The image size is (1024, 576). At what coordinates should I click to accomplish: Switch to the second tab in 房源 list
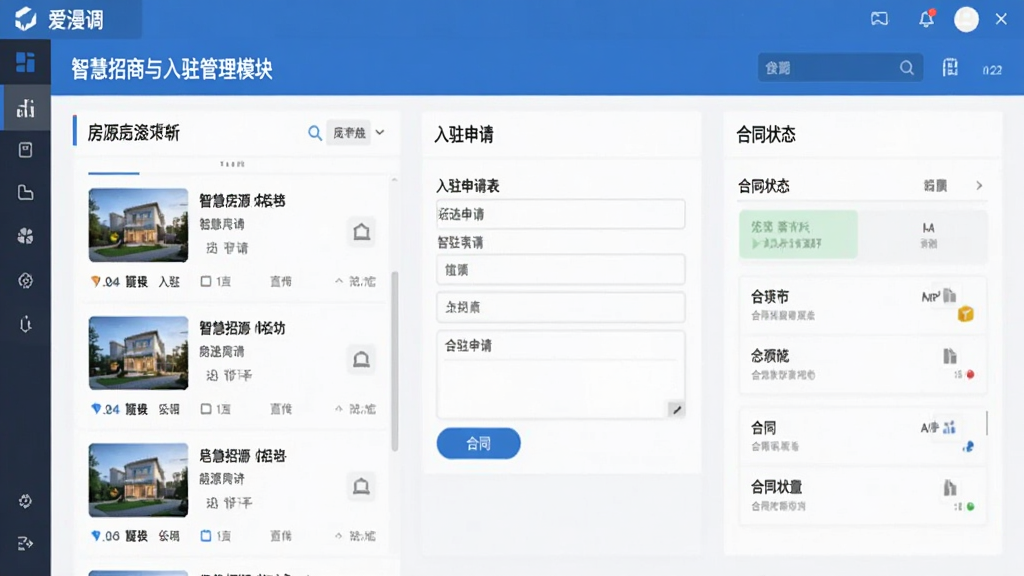(232, 165)
